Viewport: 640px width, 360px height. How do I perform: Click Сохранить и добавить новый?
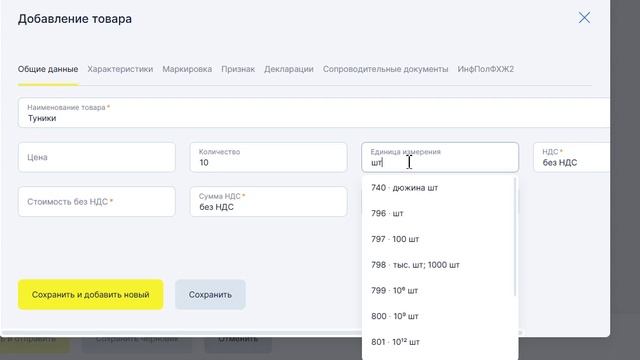pyautogui.click(x=91, y=295)
